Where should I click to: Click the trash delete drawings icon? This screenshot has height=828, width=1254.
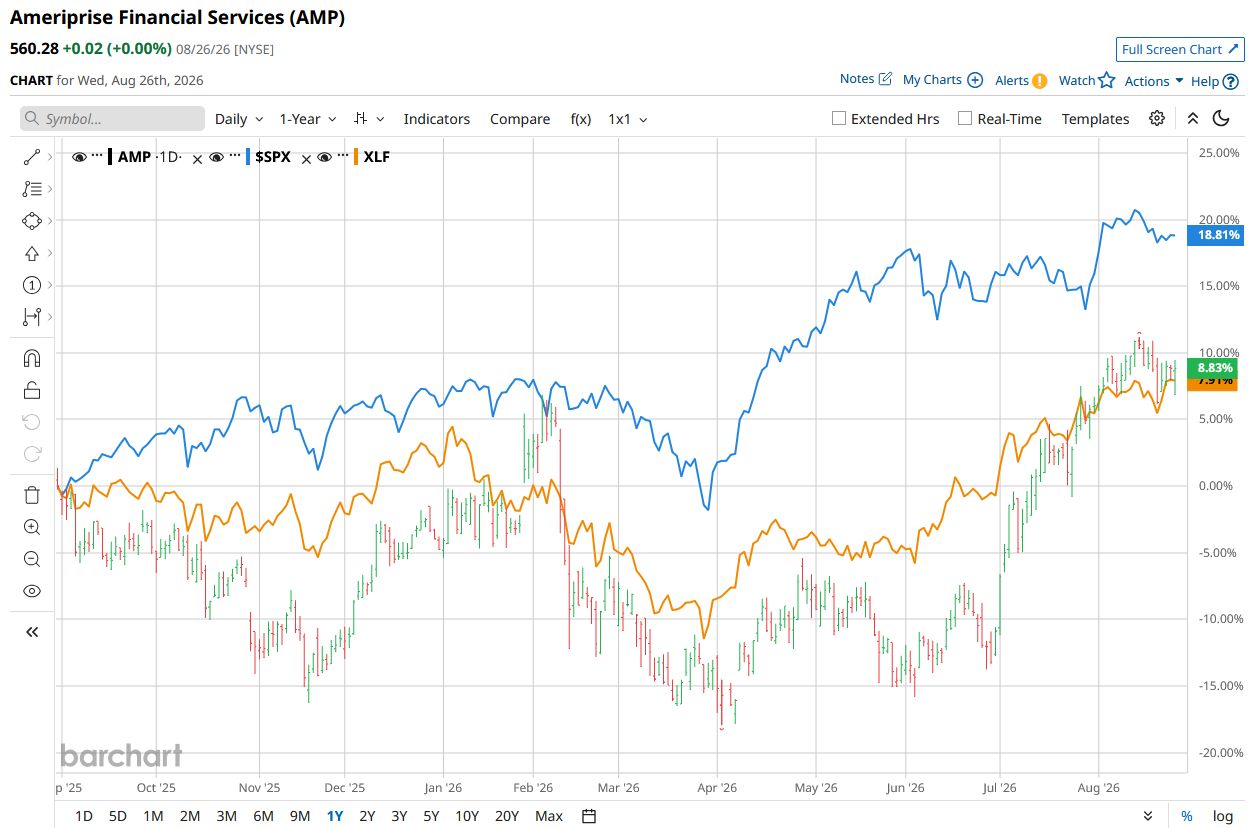click(31, 494)
